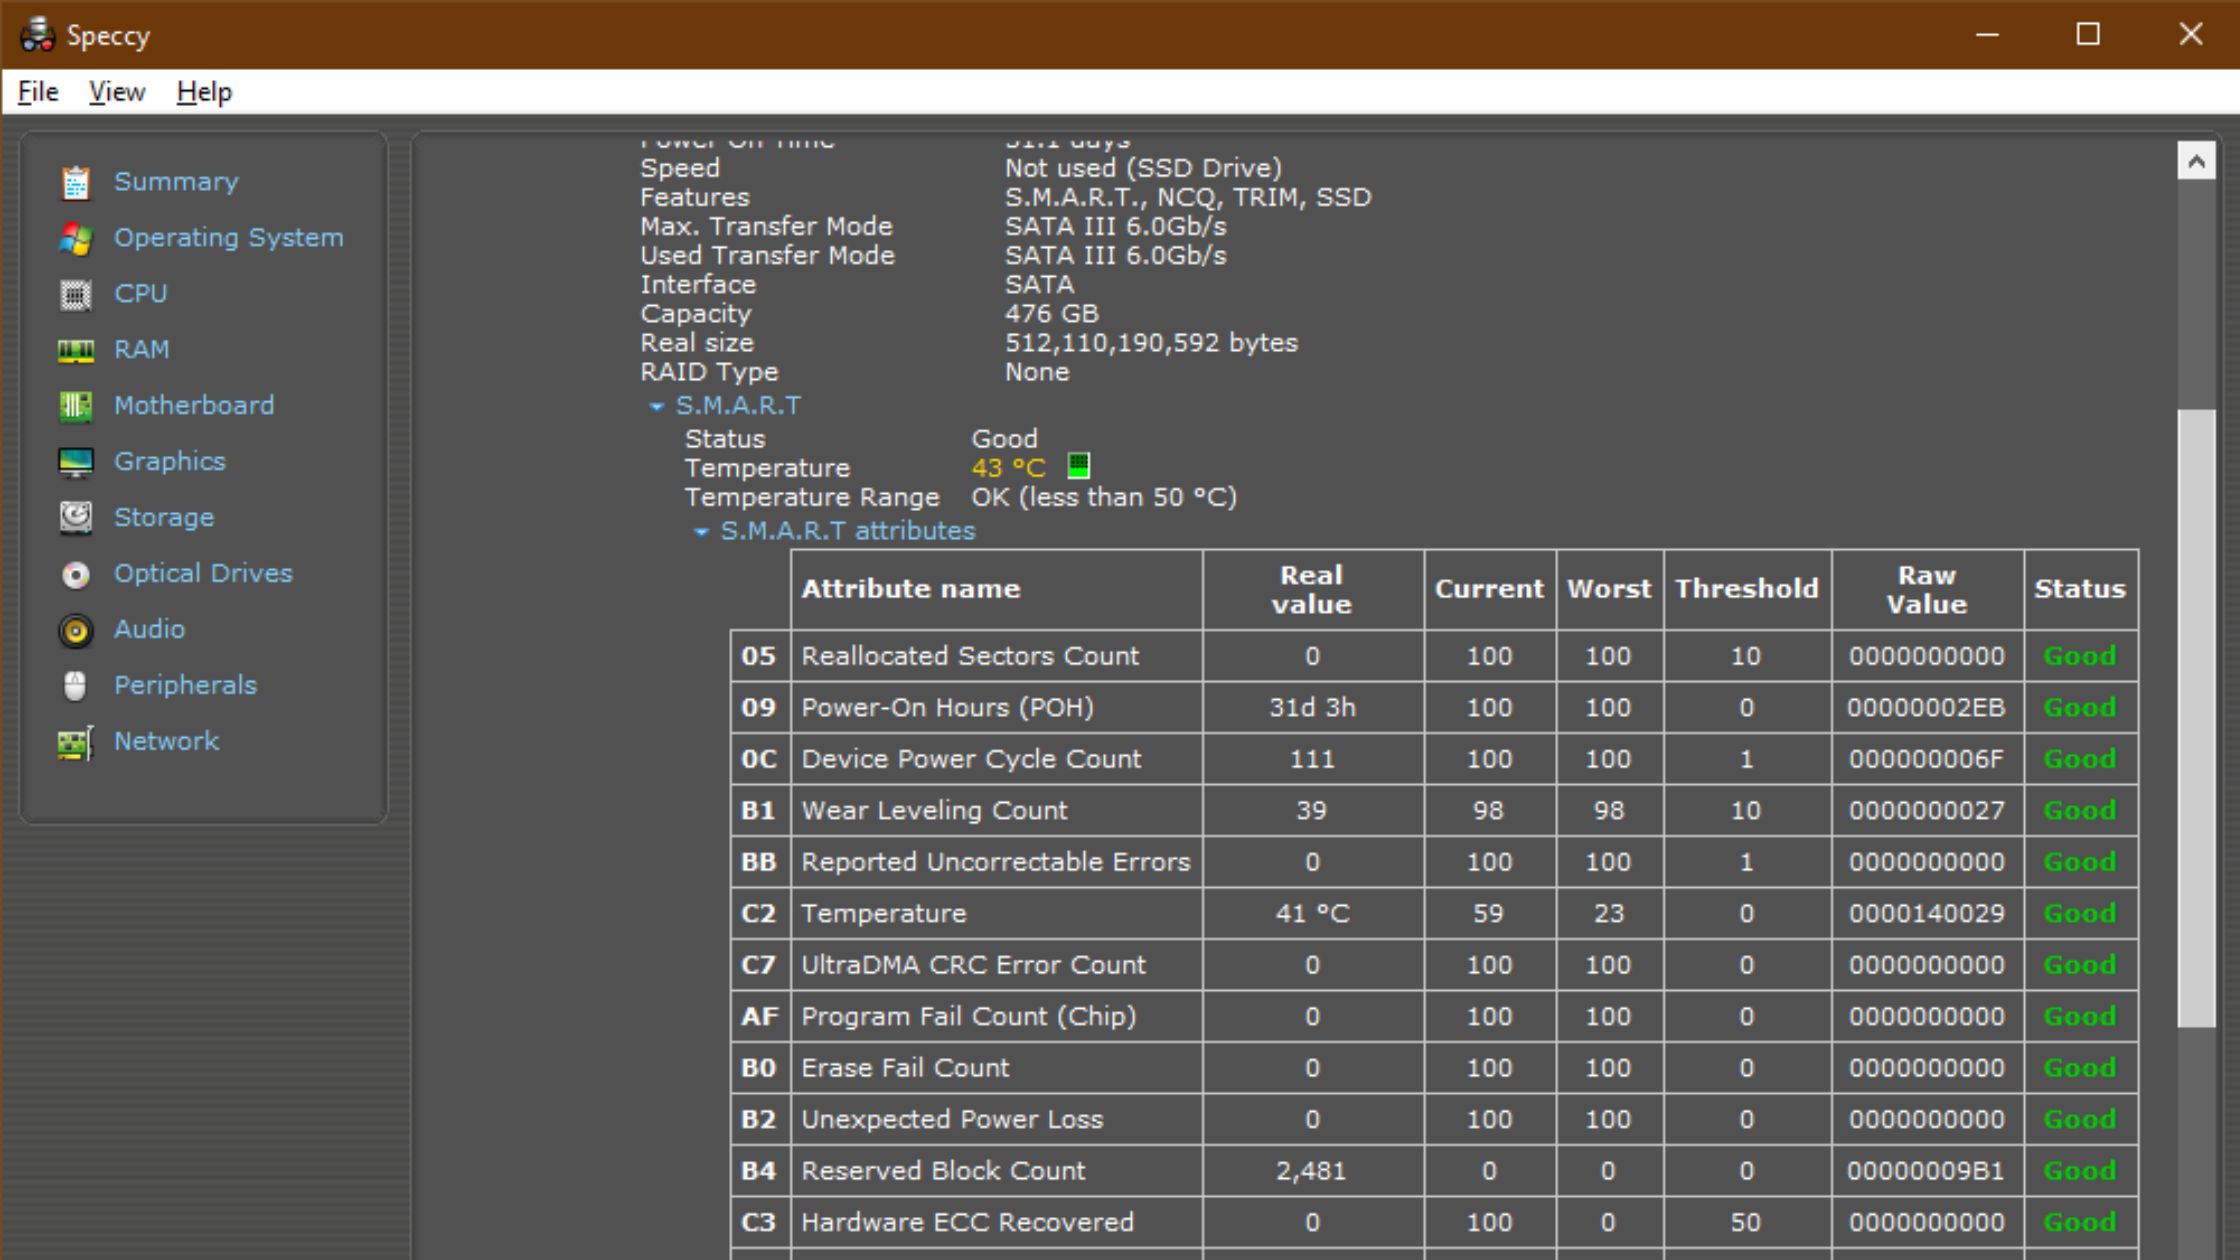
Task: Select the Device Power Cycle Count row
Action: pyautogui.click(x=1434, y=759)
